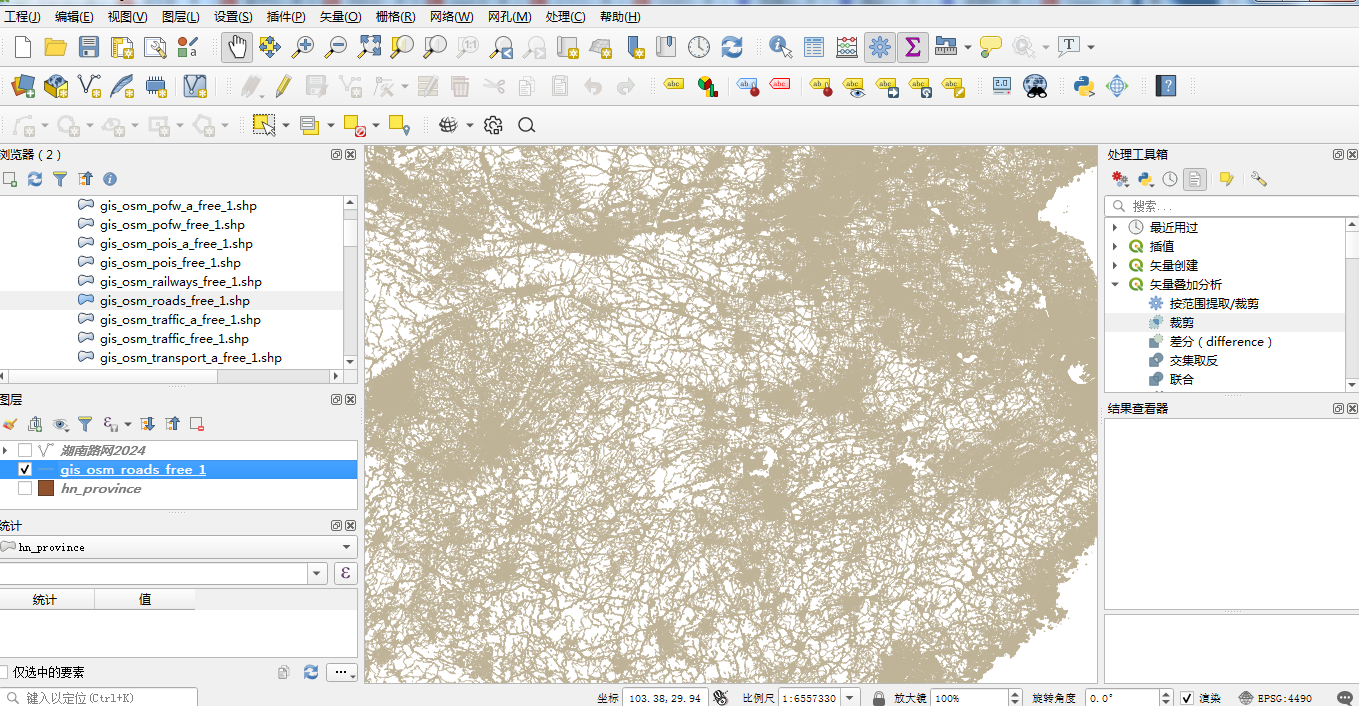The image size is (1359, 706).
Task: Click the Refresh map canvas icon
Action: point(732,46)
